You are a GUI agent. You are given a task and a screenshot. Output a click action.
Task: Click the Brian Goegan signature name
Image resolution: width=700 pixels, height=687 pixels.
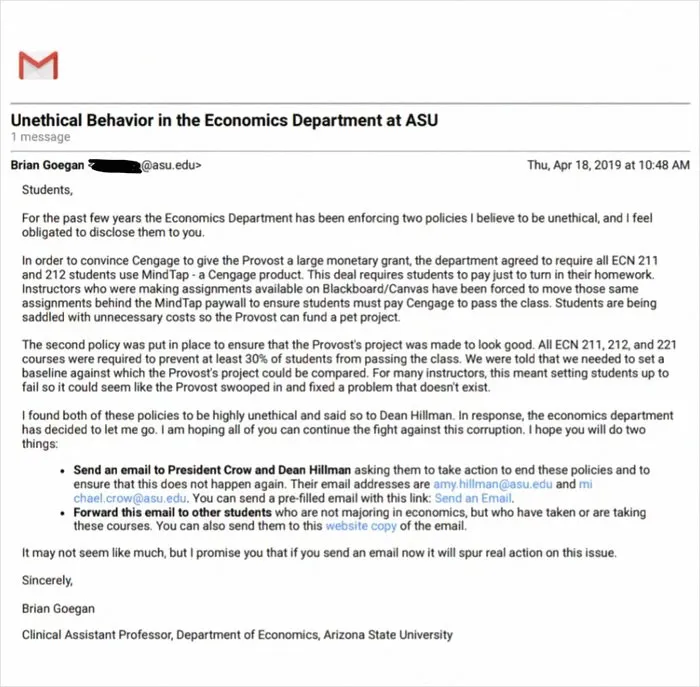pos(58,609)
